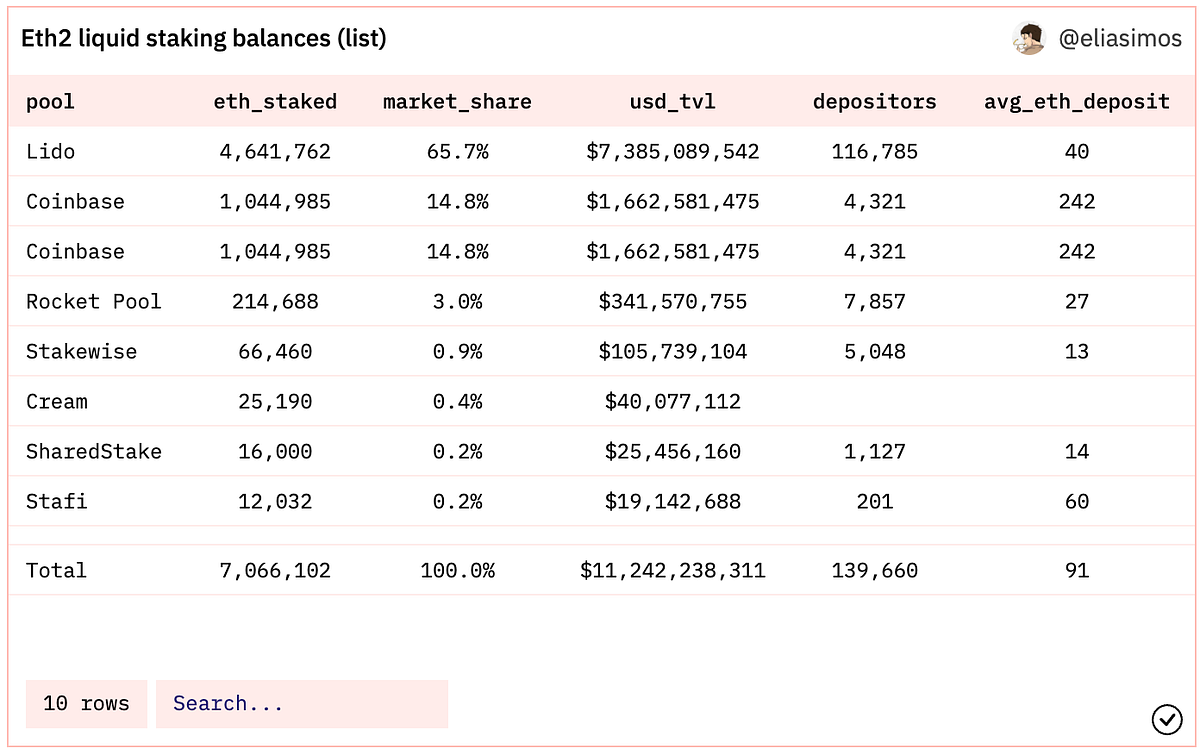Select Rocket Pool's average deposit 27
The image size is (1200, 748).
(x=1077, y=302)
